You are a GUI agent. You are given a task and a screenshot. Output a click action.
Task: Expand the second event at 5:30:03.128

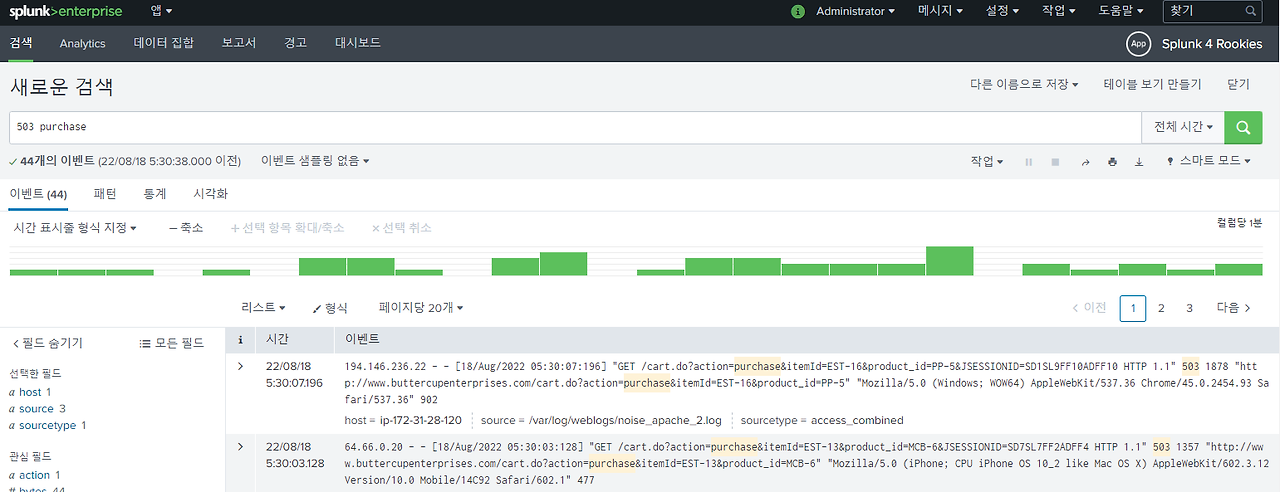[240, 447]
